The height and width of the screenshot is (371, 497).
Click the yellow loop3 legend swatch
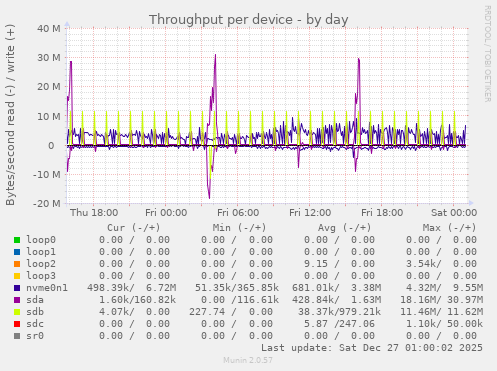(17, 276)
